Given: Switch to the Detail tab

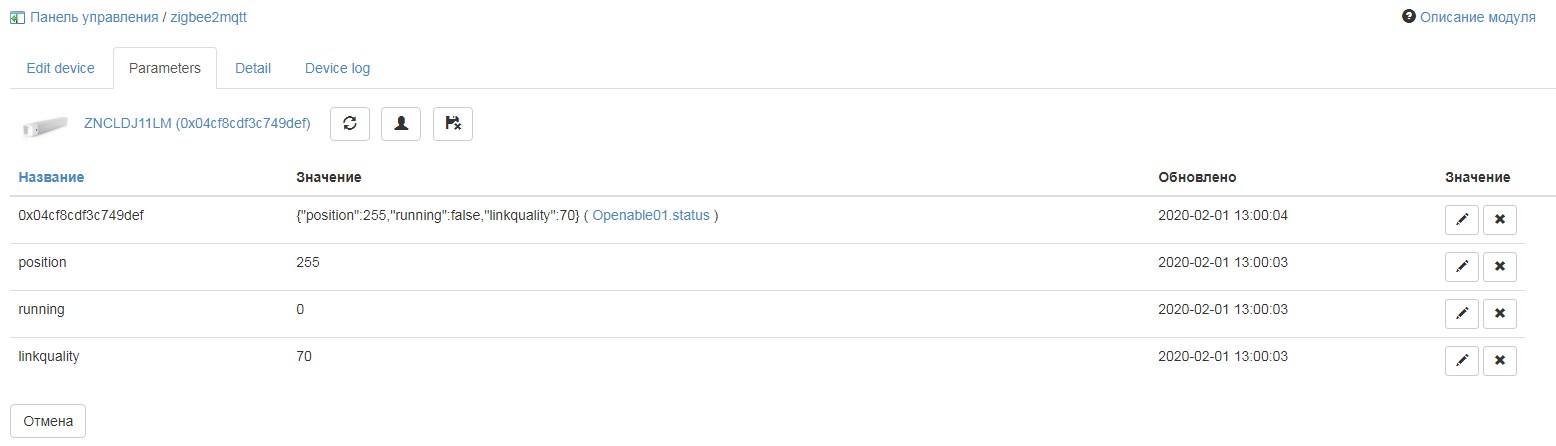Looking at the screenshot, I should pos(253,68).
